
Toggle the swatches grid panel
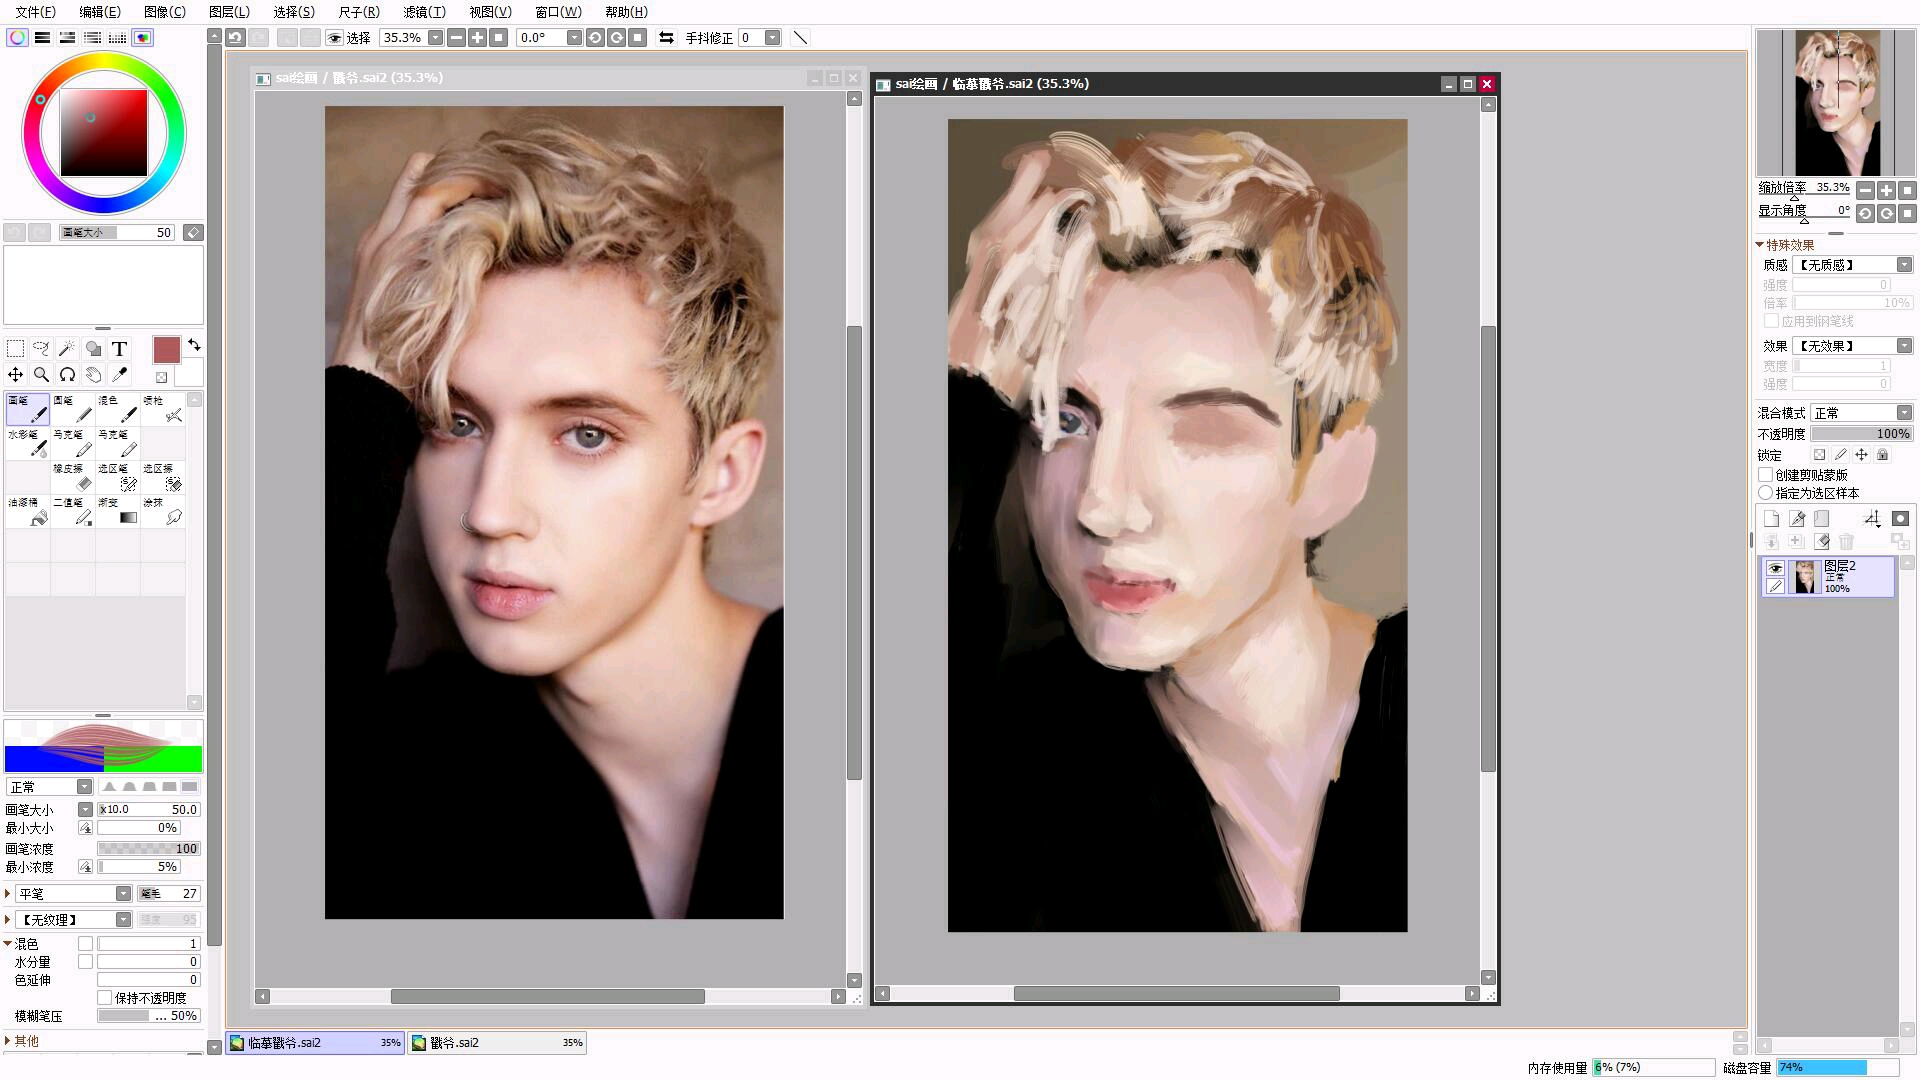(x=117, y=37)
